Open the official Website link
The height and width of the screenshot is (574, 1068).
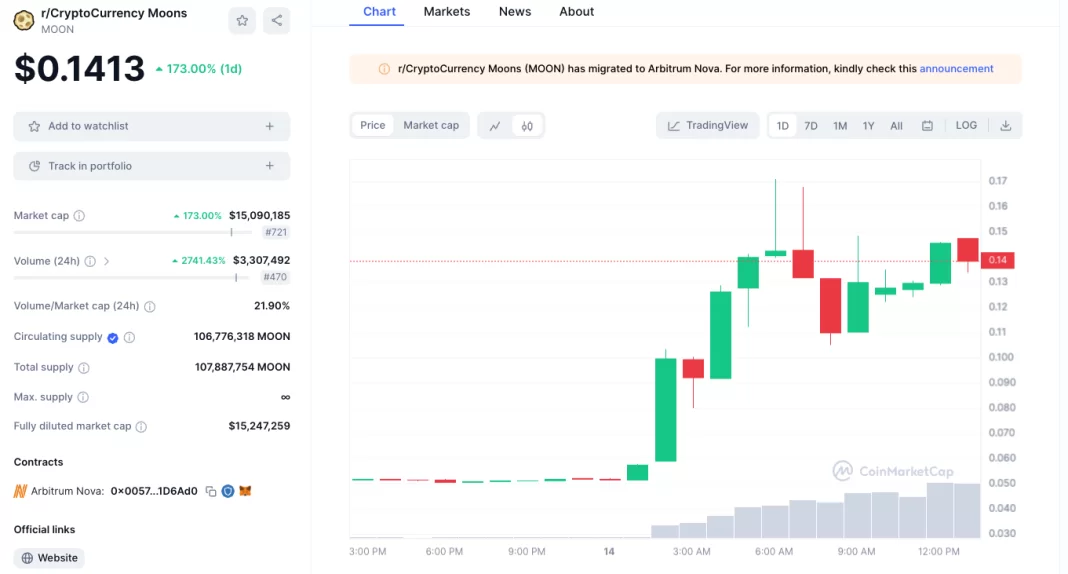[x=49, y=558]
